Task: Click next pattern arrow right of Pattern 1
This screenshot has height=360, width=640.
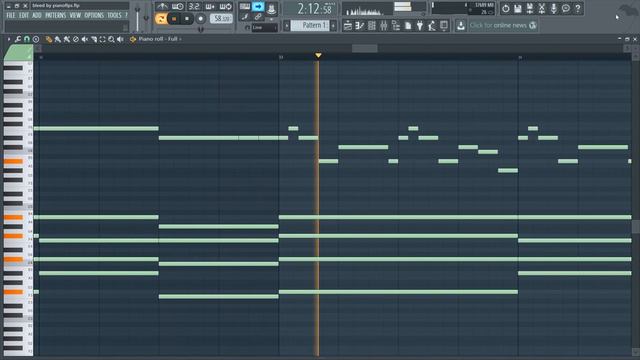Action: (x=333, y=26)
